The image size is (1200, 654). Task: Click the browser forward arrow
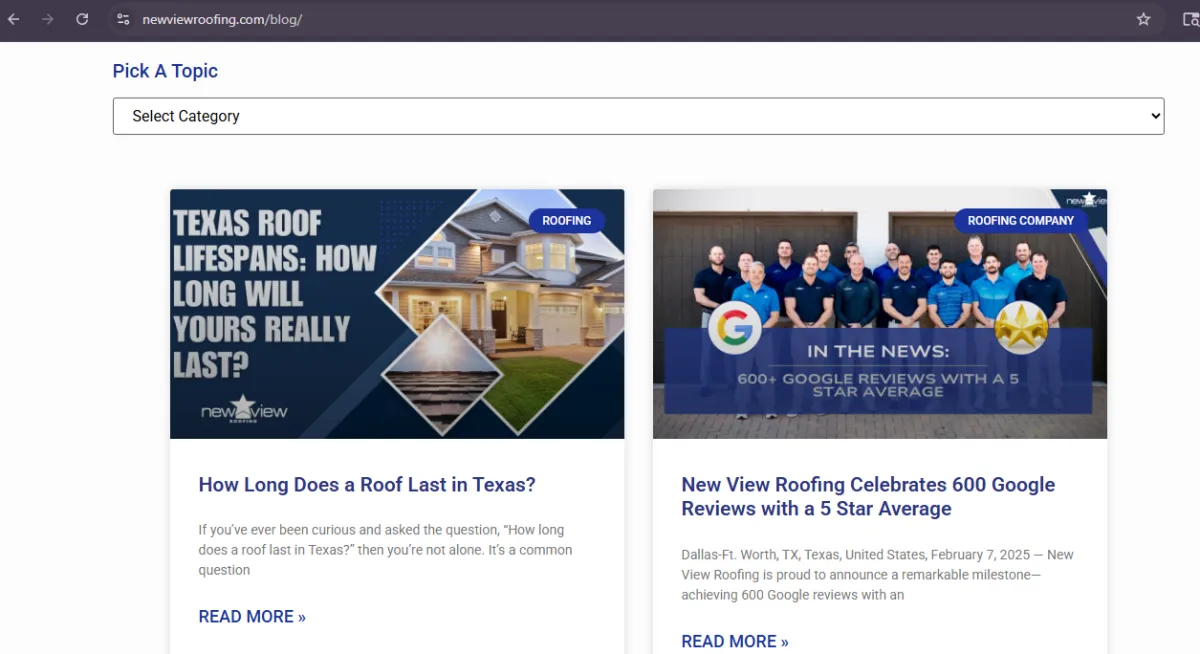[x=48, y=19]
